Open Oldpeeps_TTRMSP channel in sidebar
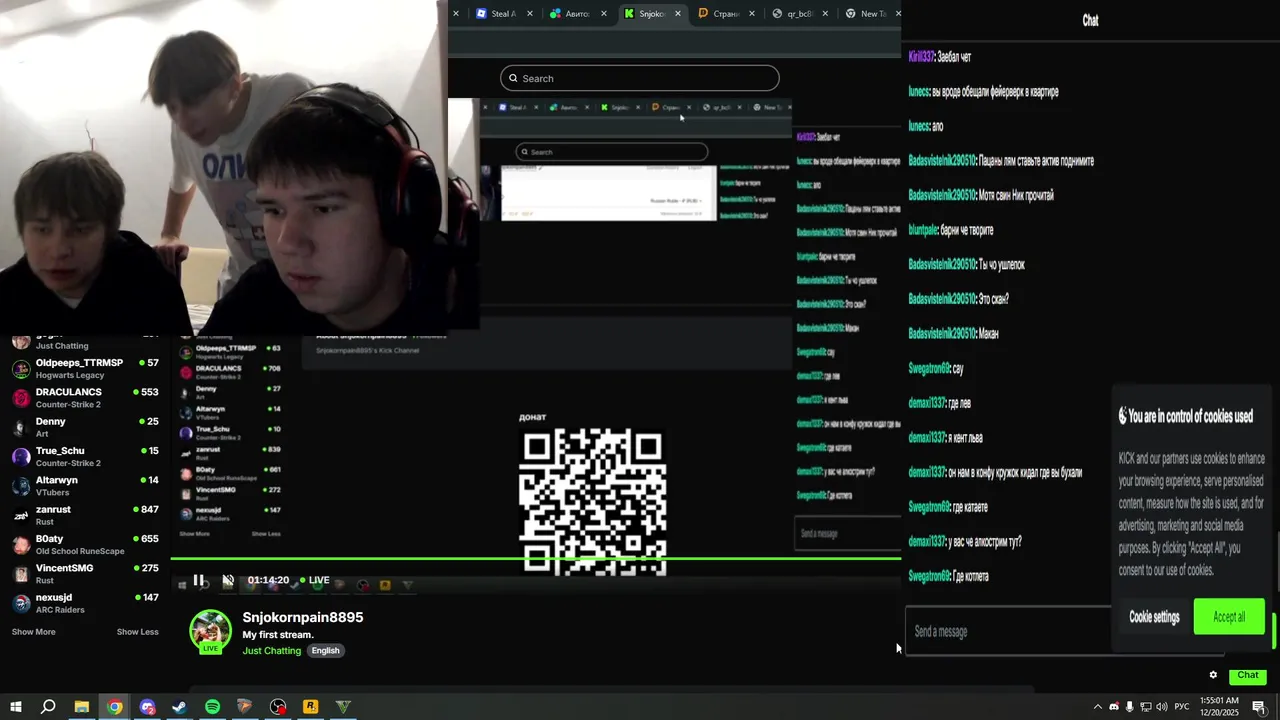The width and height of the screenshot is (1280, 720). pos(85,368)
